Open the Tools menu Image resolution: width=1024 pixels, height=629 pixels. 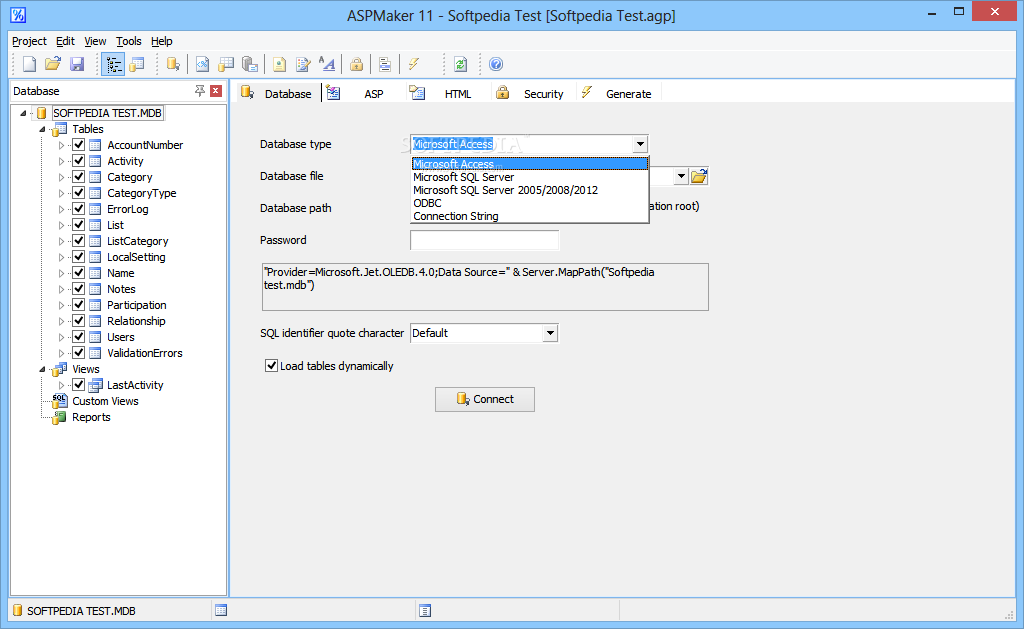(129, 41)
